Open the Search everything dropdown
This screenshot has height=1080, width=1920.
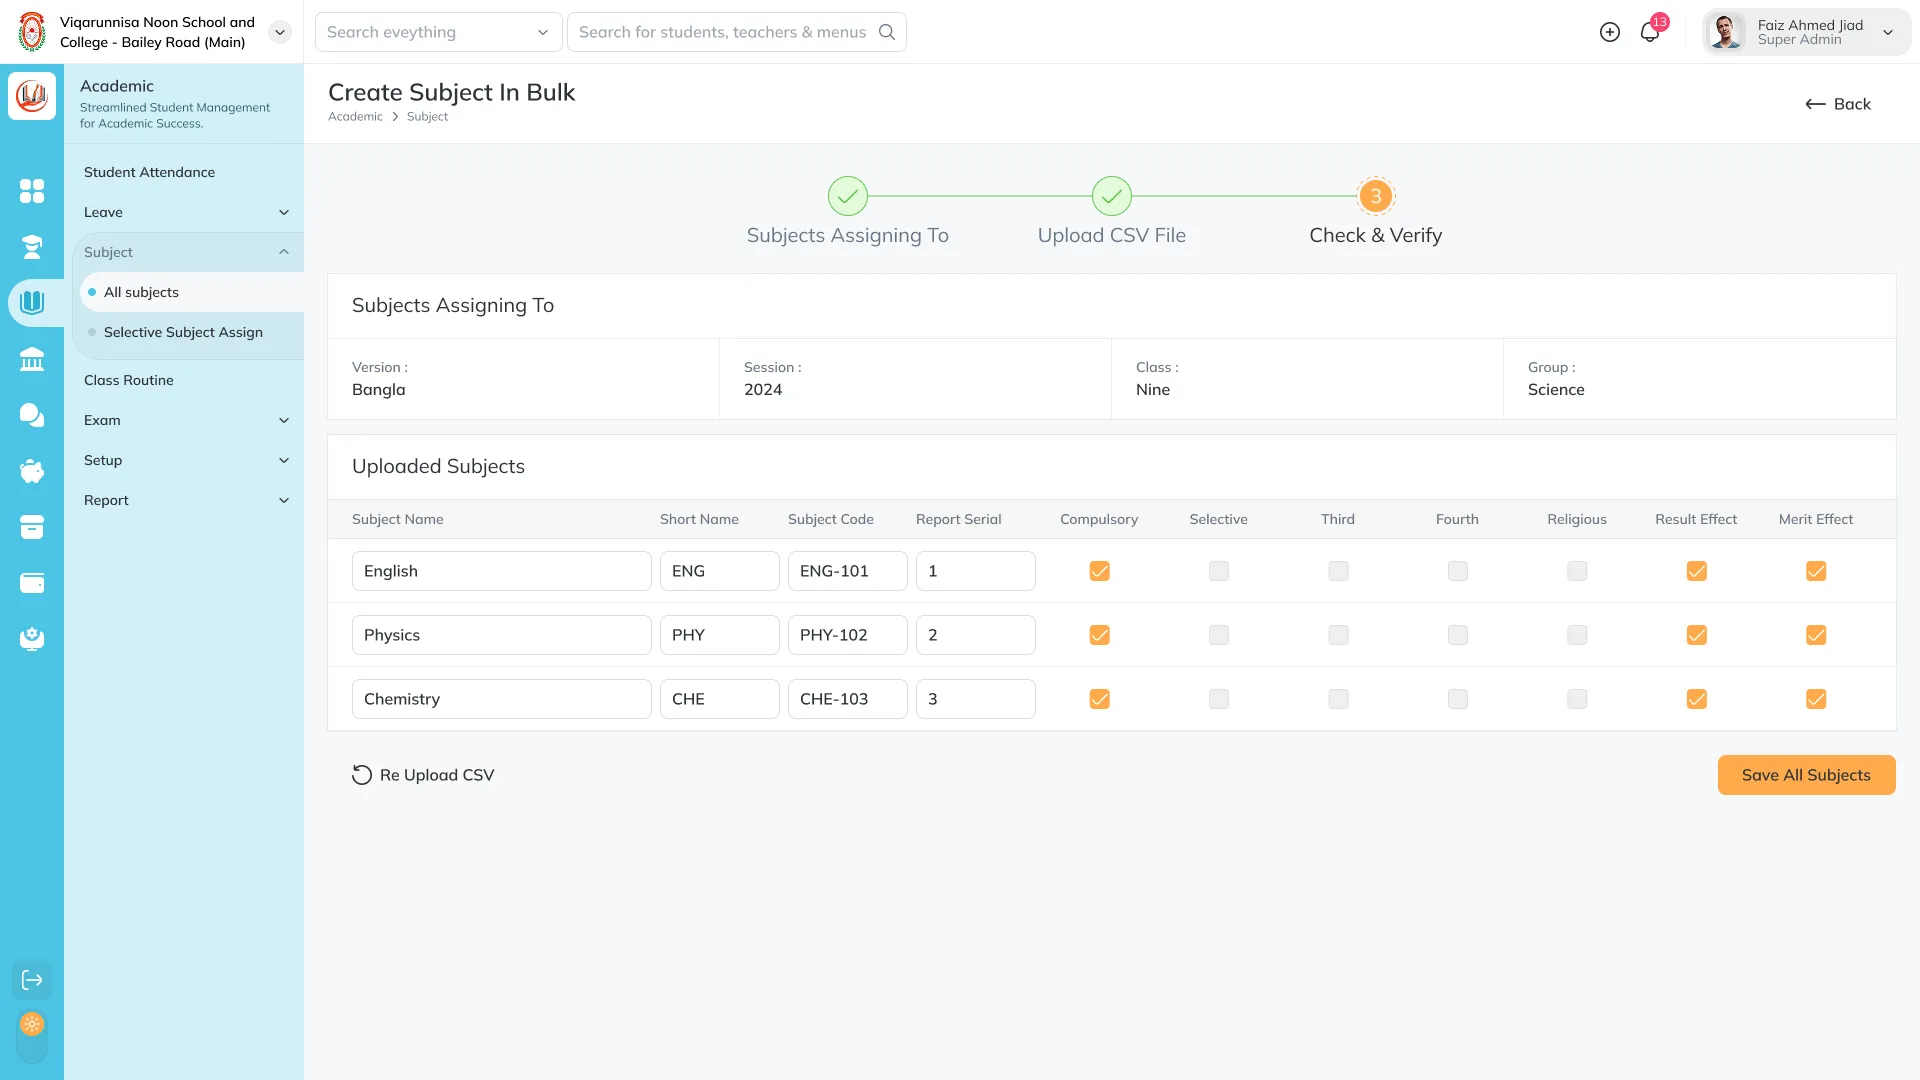point(438,32)
